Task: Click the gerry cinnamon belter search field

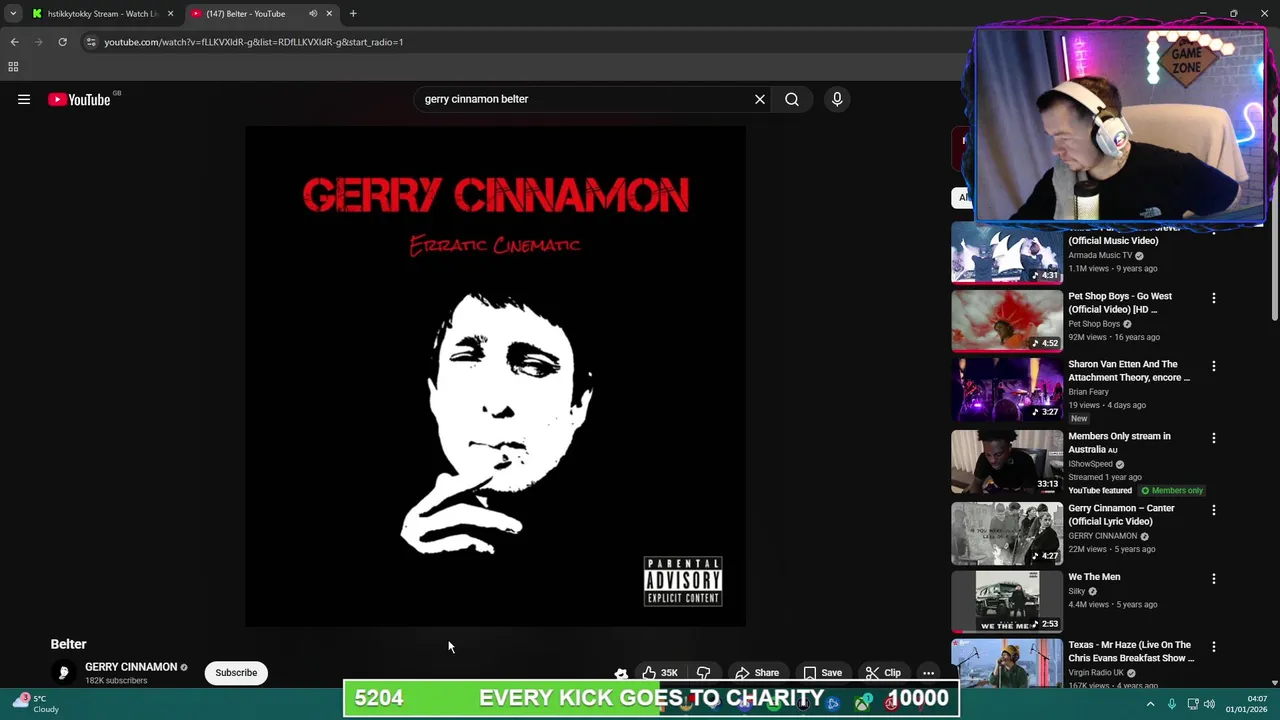Action: pyautogui.click(x=585, y=99)
